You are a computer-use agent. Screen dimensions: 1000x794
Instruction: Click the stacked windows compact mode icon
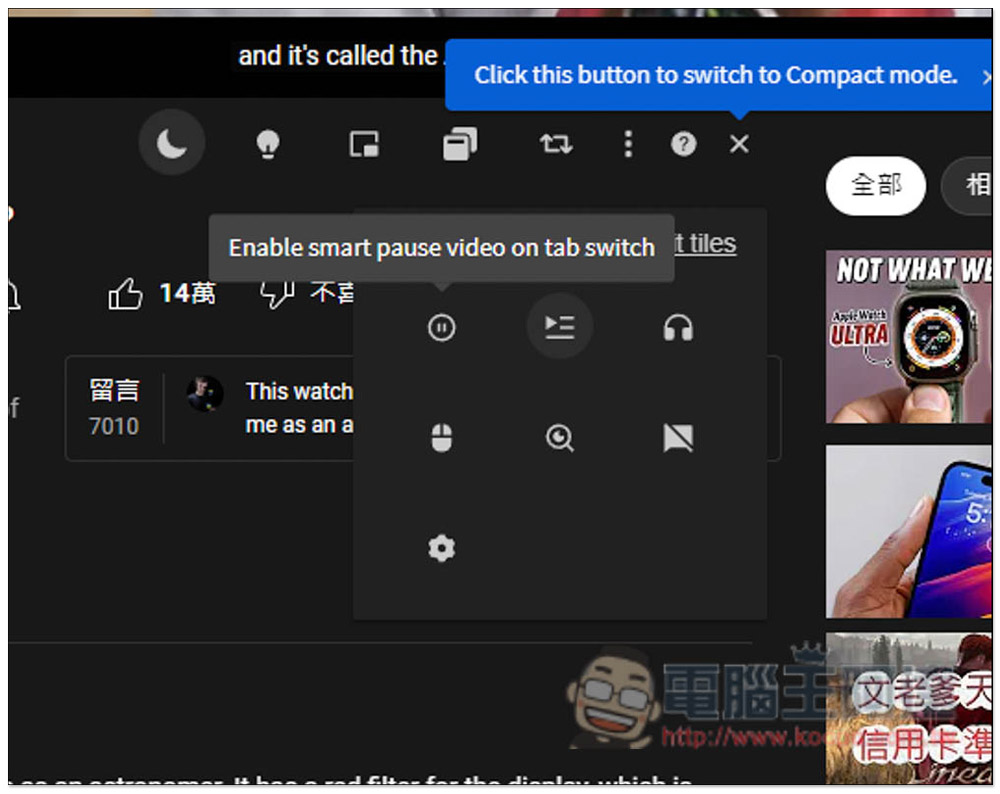(460, 143)
